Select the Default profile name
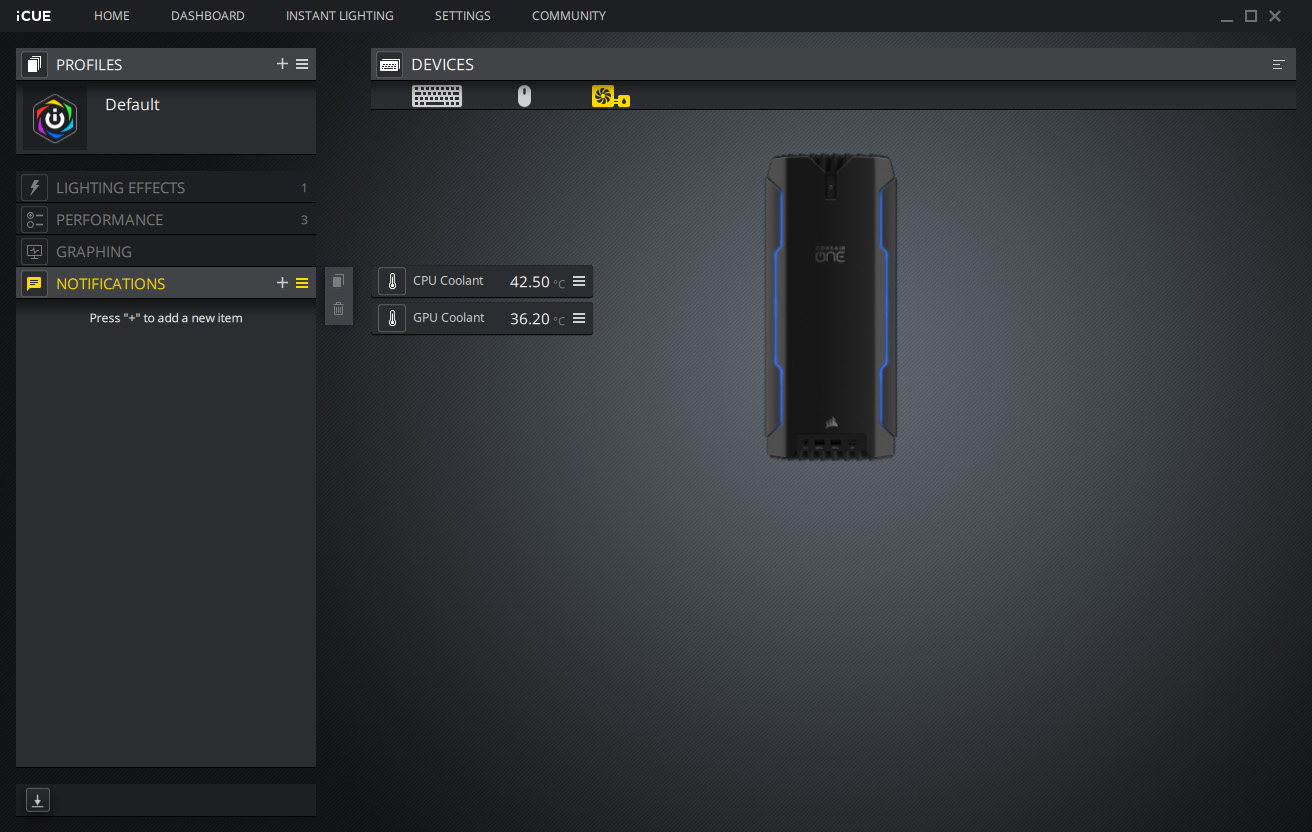Screen dimensions: 1312x832 click(x=132, y=104)
